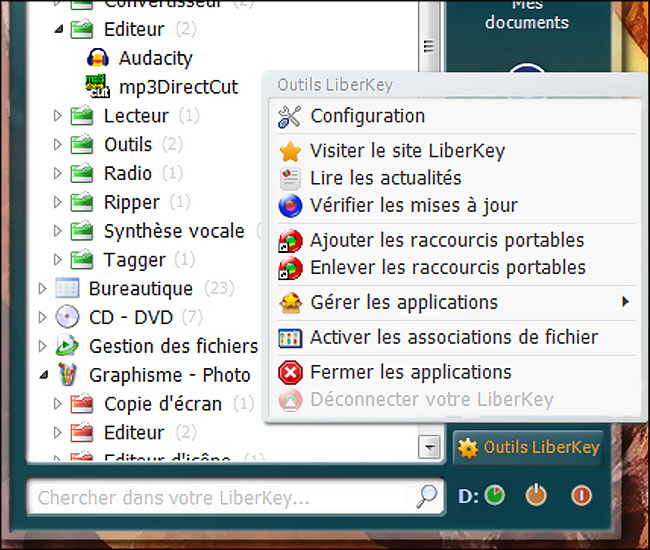This screenshot has width=650, height=550.
Task: Click the Configuration tools icon
Action: click(289, 116)
